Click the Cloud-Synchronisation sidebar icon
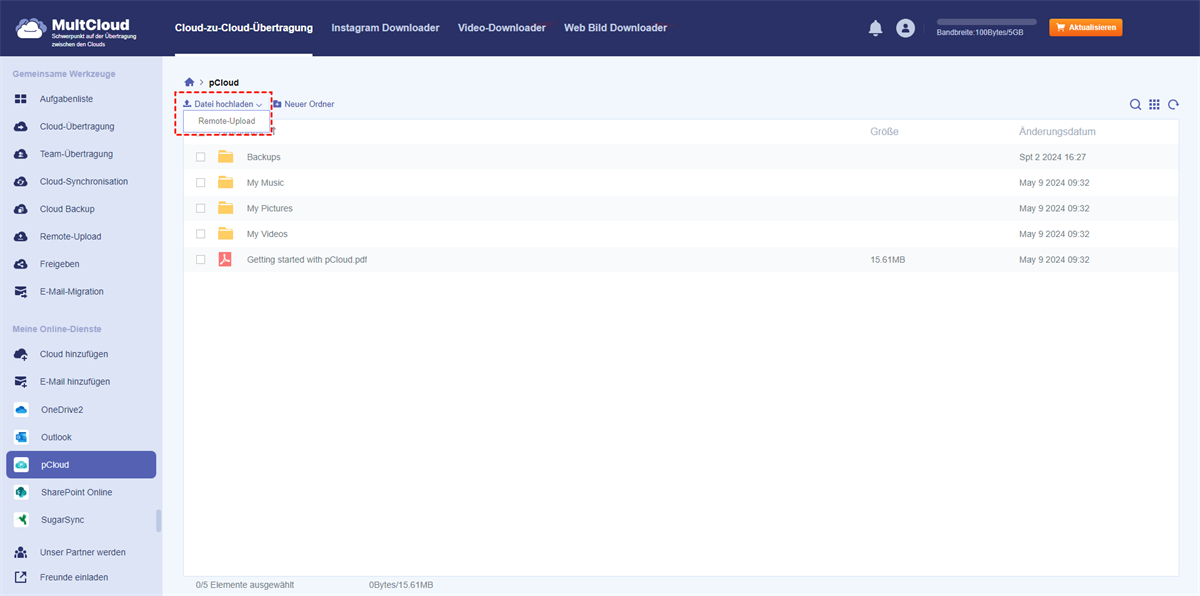The image size is (1200, 596). pos(20,182)
